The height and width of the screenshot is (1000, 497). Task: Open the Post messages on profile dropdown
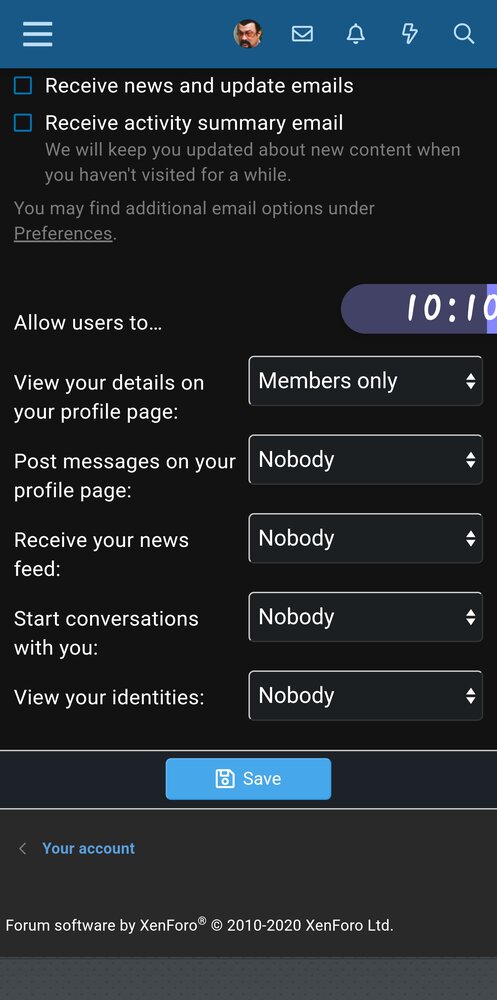coord(366,459)
